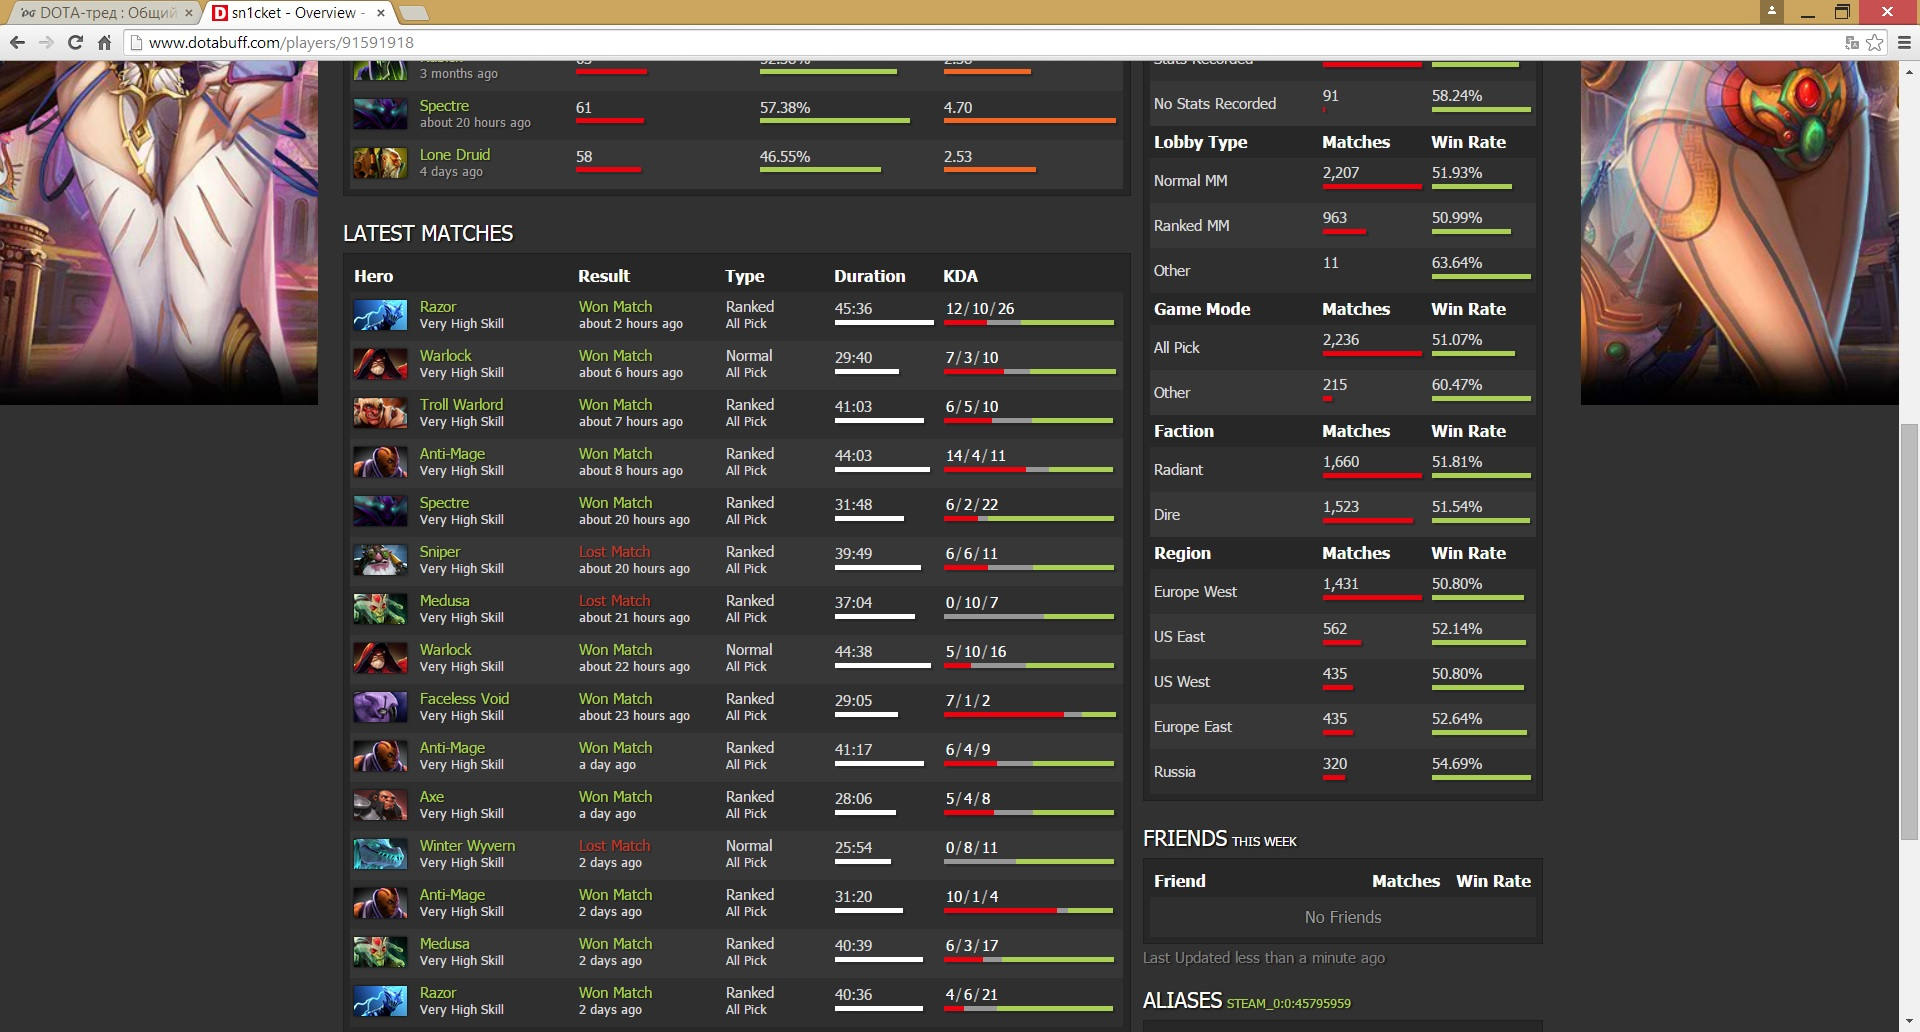Screen dimensions: 1920x1032
Task: Click the Razor hero thumbnail, 45:36 match
Action: [x=380, y=315]
